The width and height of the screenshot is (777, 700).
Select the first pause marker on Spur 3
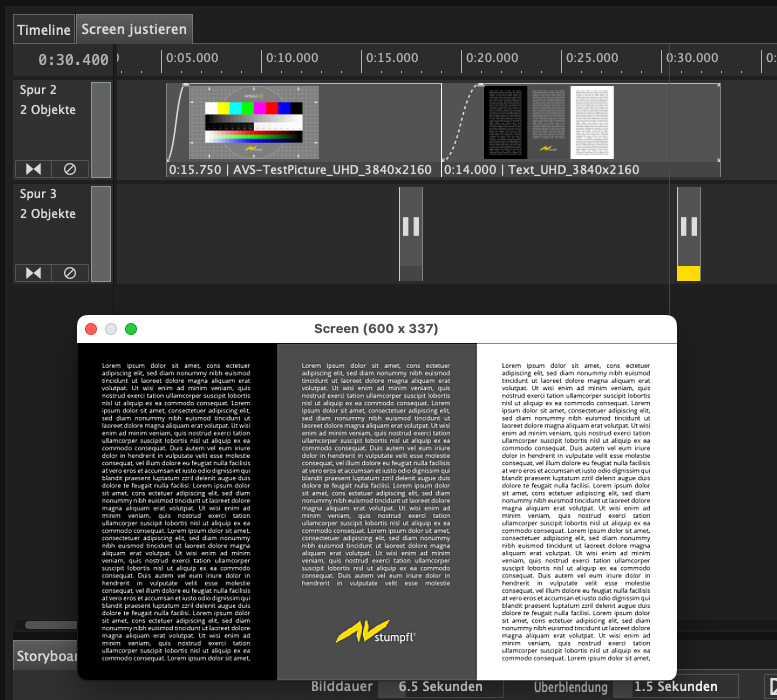point(411,234)
